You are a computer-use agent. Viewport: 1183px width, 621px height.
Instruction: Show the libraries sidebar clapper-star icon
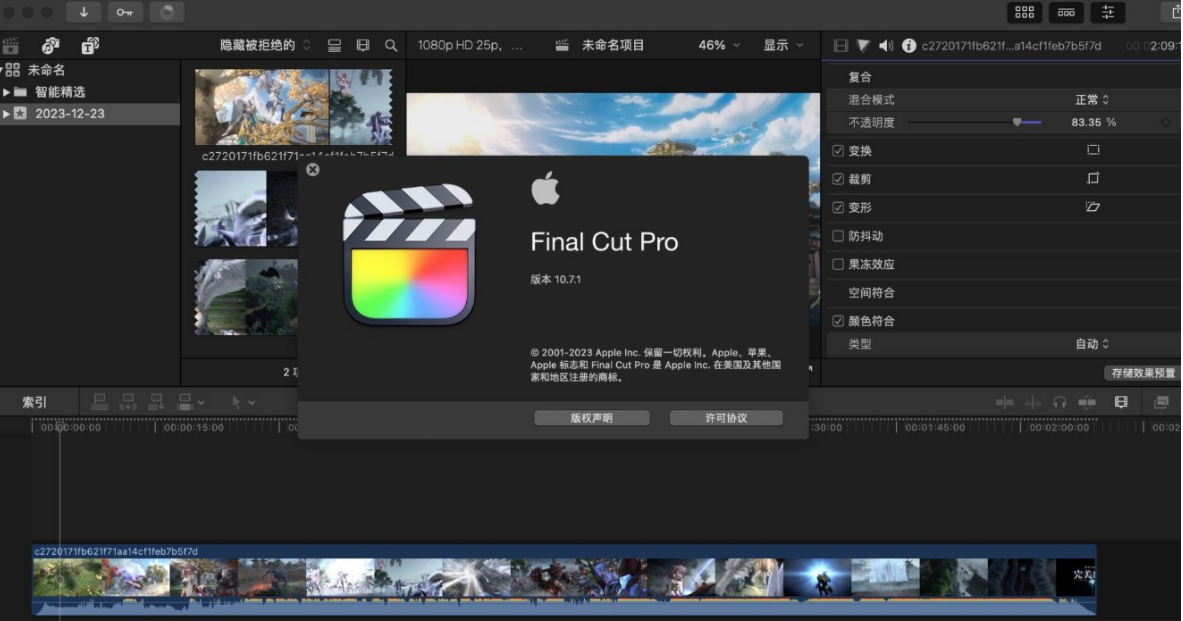11,46
